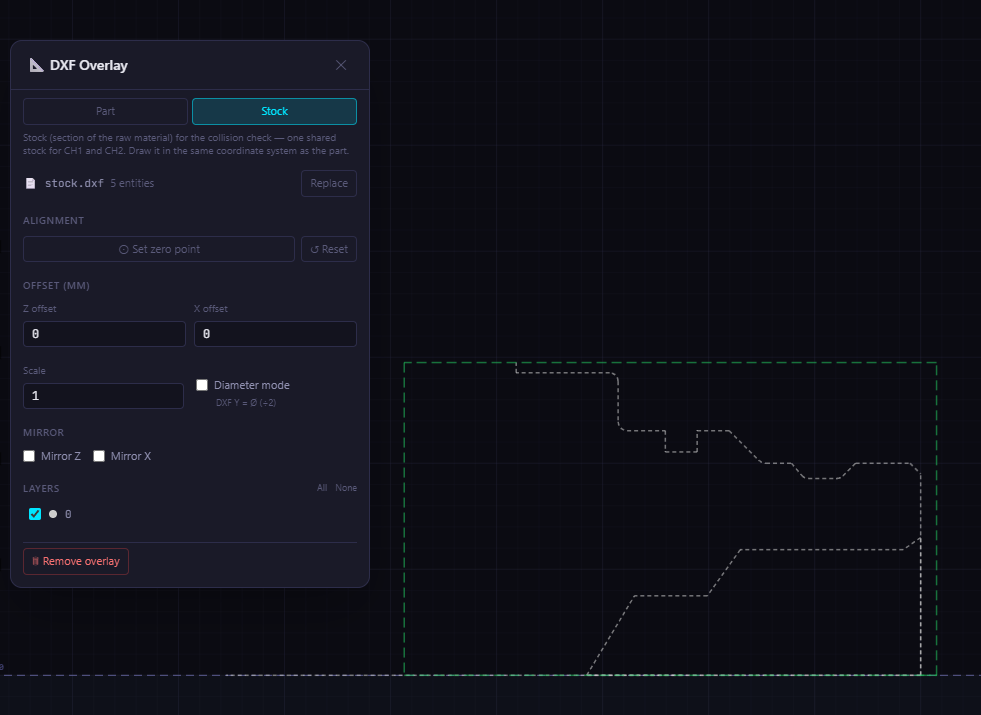The width and height of the screenshot is (981, 715).
Task: Click Set zero point button
Action: [x=159, y=249]
